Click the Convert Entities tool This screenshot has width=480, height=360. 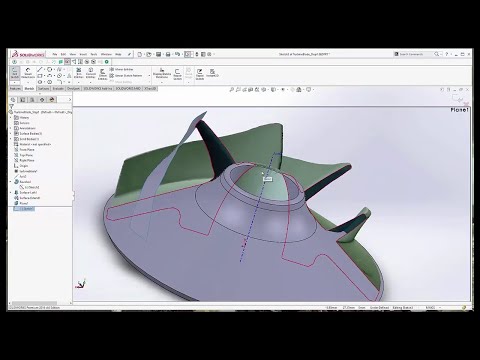(x=91, y=73)
